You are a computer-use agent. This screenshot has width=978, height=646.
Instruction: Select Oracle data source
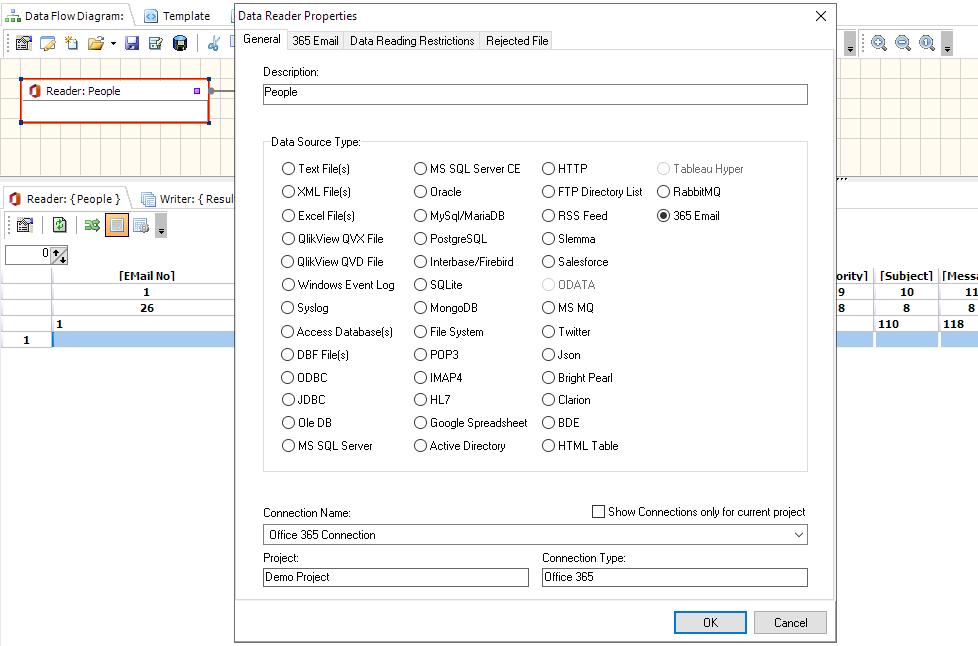pos(420,192)
